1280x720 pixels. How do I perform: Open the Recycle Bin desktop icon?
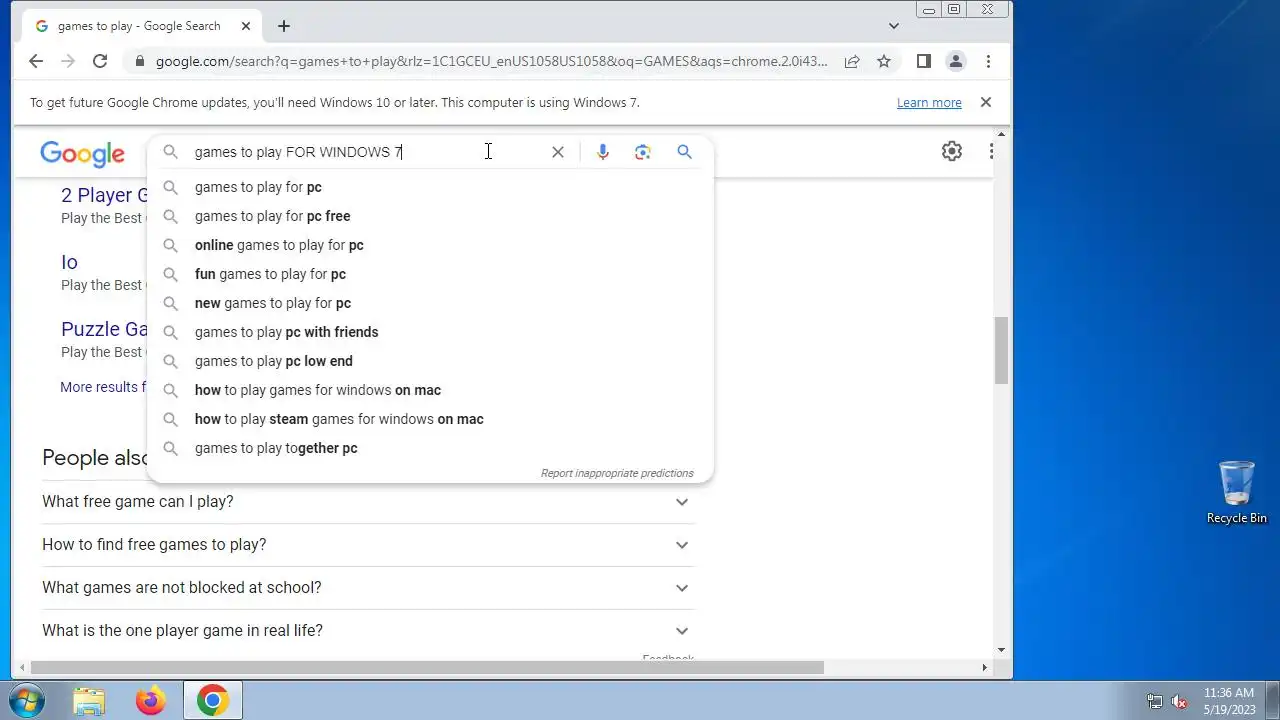(1237, 492)
